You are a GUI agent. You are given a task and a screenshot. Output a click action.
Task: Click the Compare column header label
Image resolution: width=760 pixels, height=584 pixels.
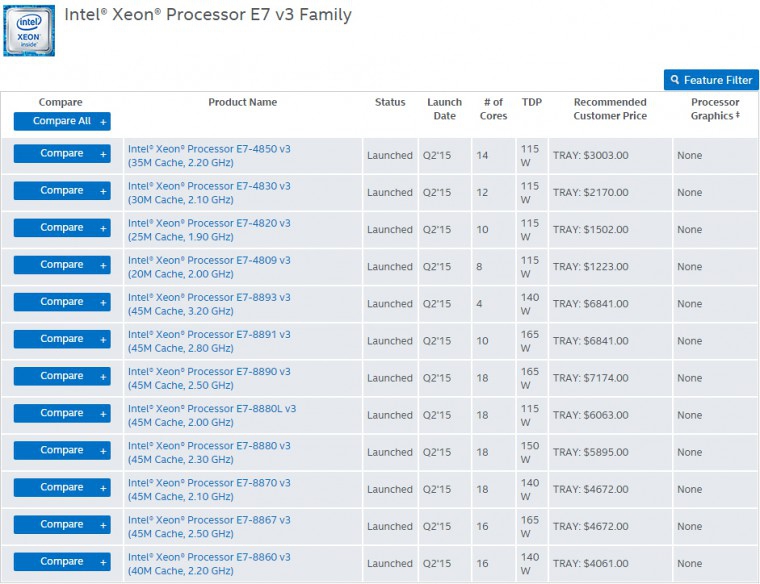[61, 102]
